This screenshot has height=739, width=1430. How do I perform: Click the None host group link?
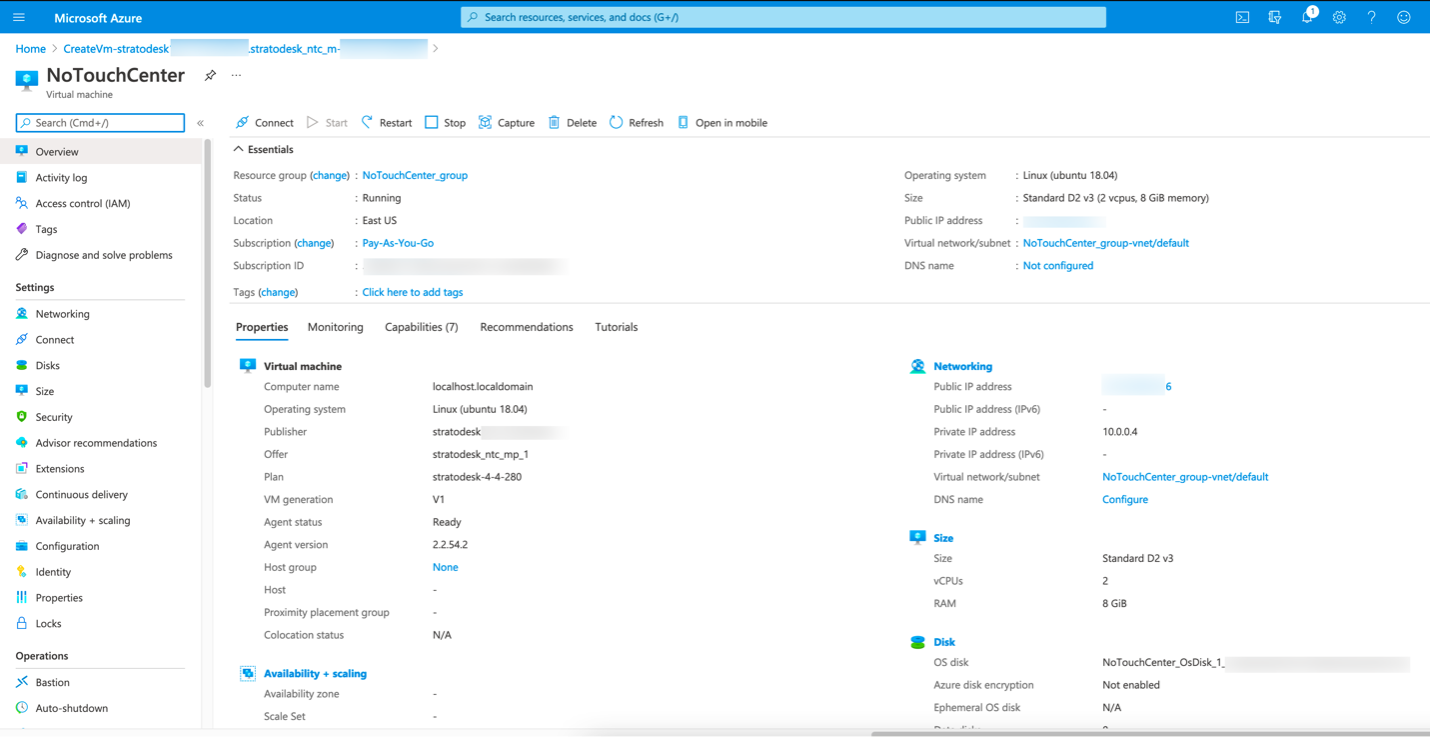pos(445,567)
